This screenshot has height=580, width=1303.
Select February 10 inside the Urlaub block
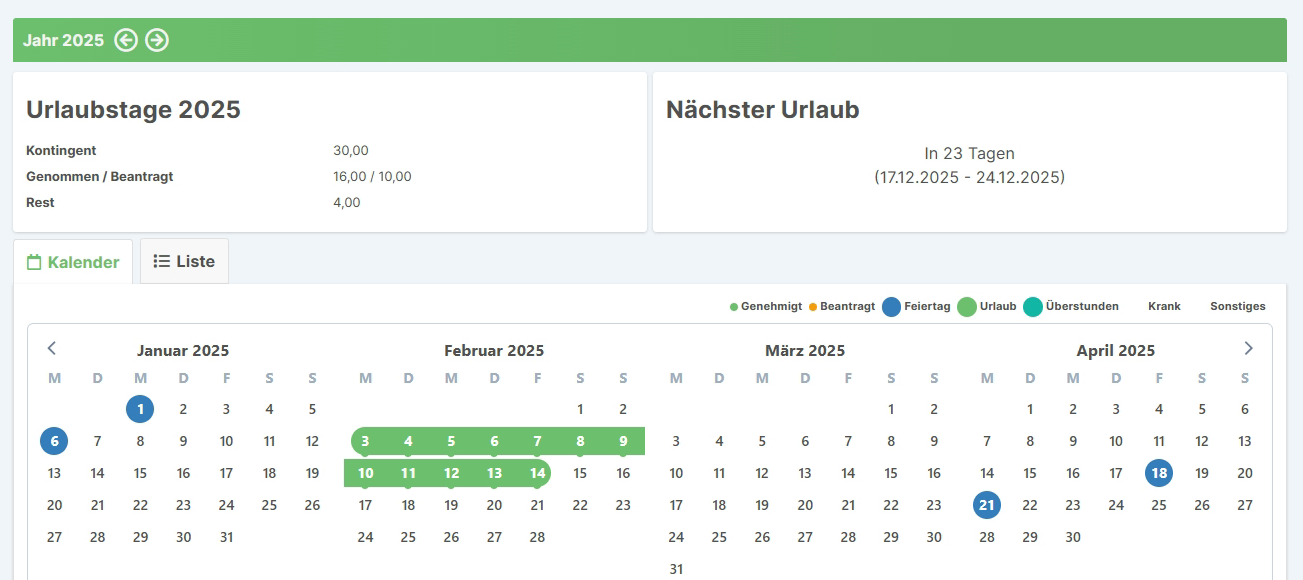pos(365,473)
